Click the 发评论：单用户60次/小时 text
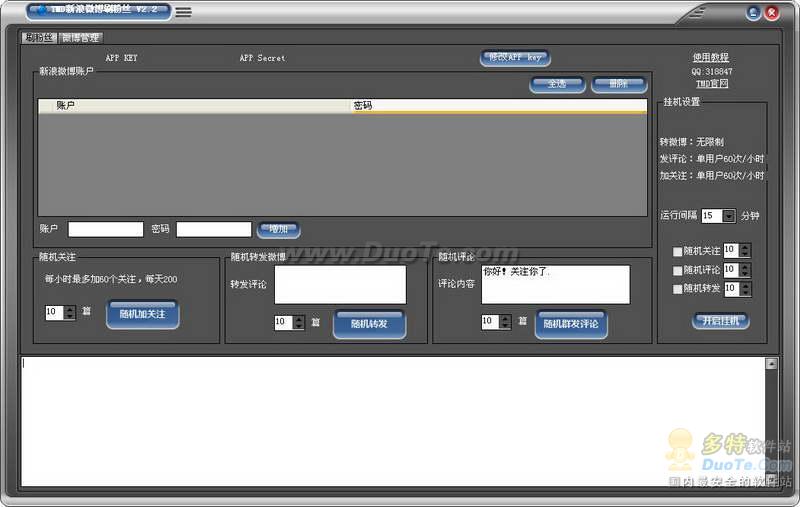800x507 pixels. (x=712, y=159)
